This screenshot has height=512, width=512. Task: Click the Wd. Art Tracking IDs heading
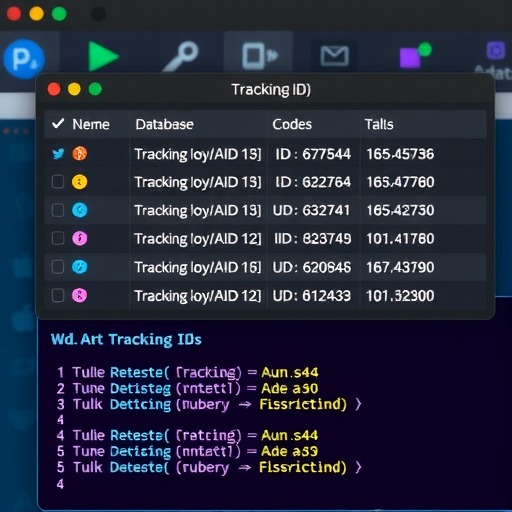click(126, 339)
